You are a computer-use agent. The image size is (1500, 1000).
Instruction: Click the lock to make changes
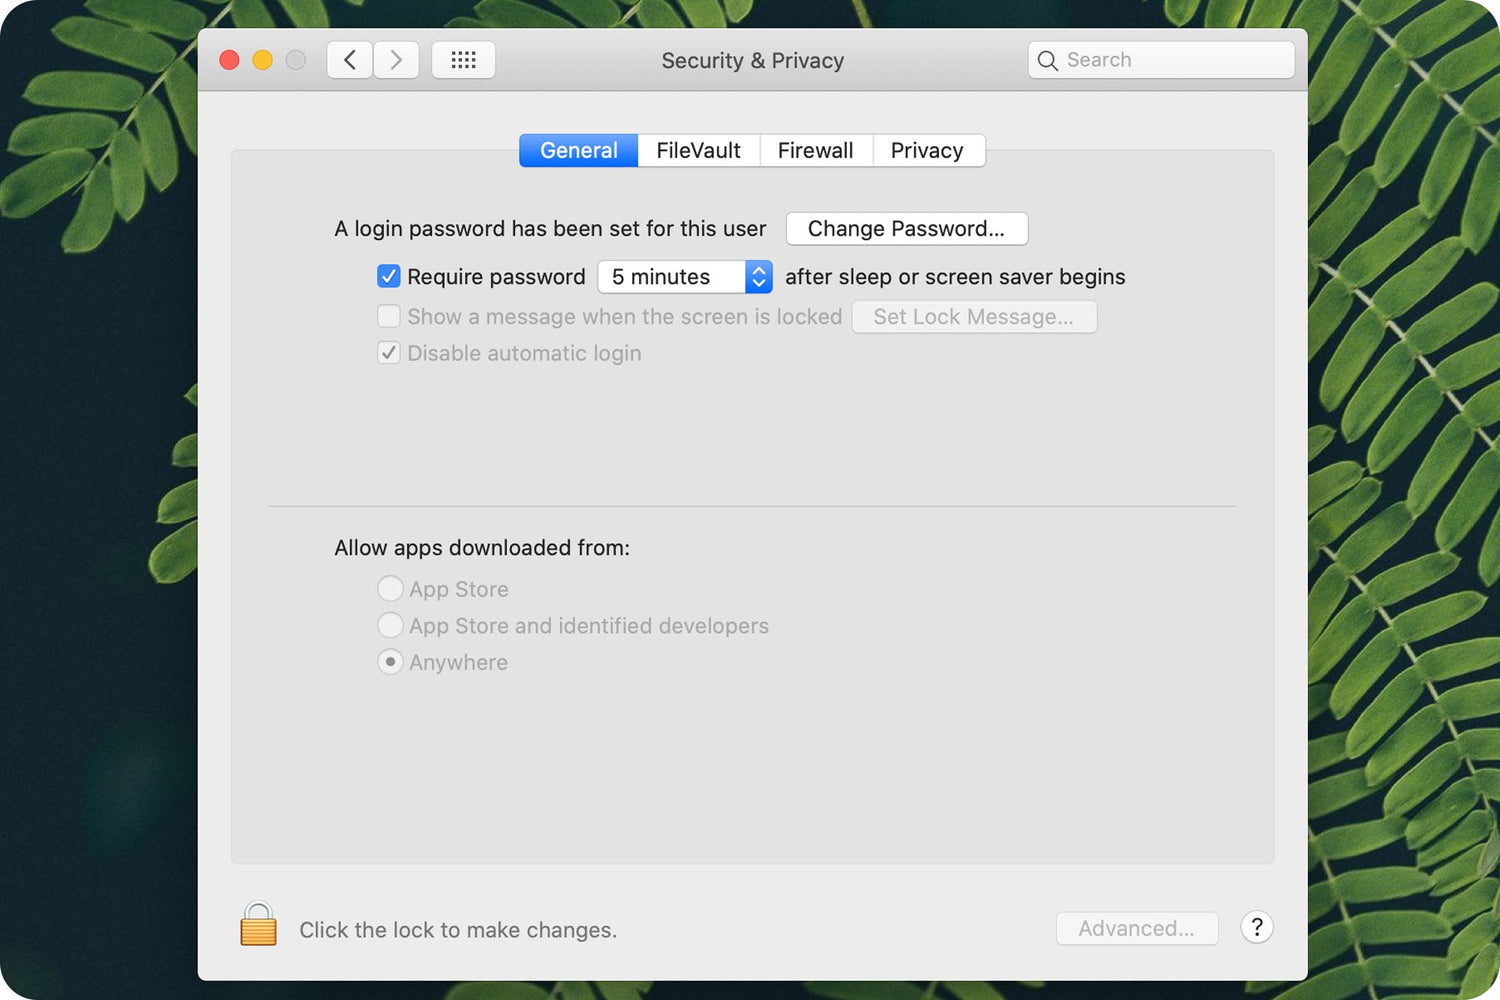pos(258,925)
